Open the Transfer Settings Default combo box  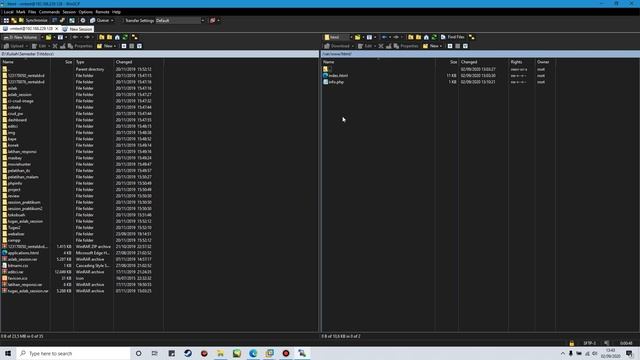[180, 20]
